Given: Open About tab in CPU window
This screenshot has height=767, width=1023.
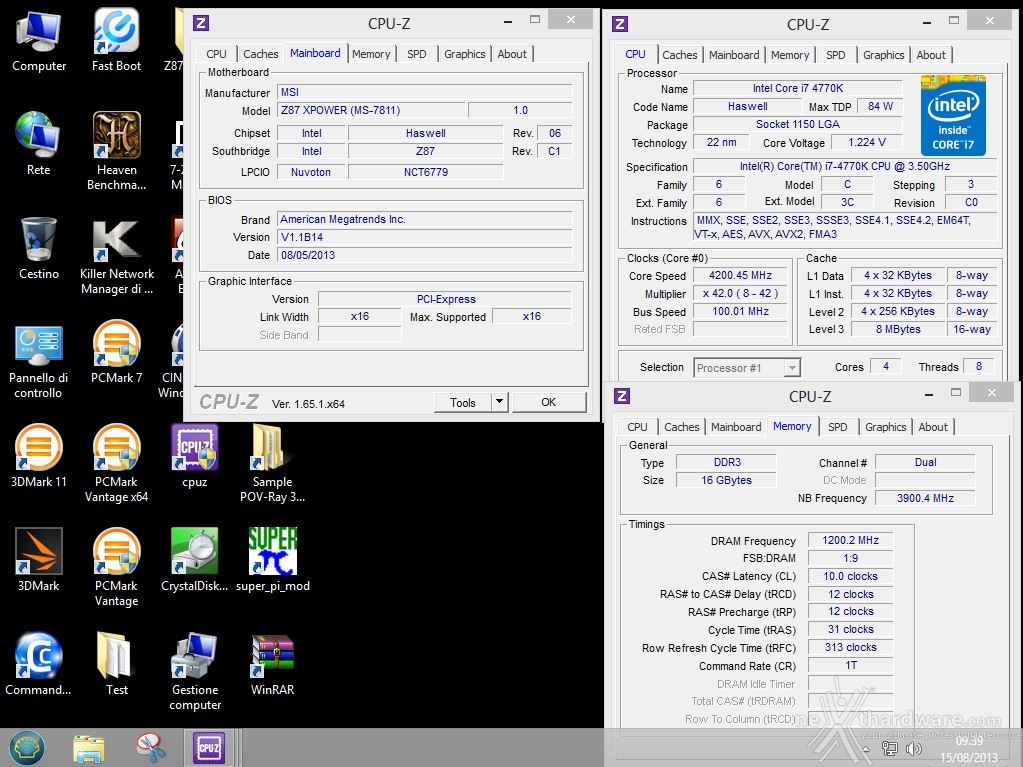Looking at the screenshot, I should tap(931, 55).
